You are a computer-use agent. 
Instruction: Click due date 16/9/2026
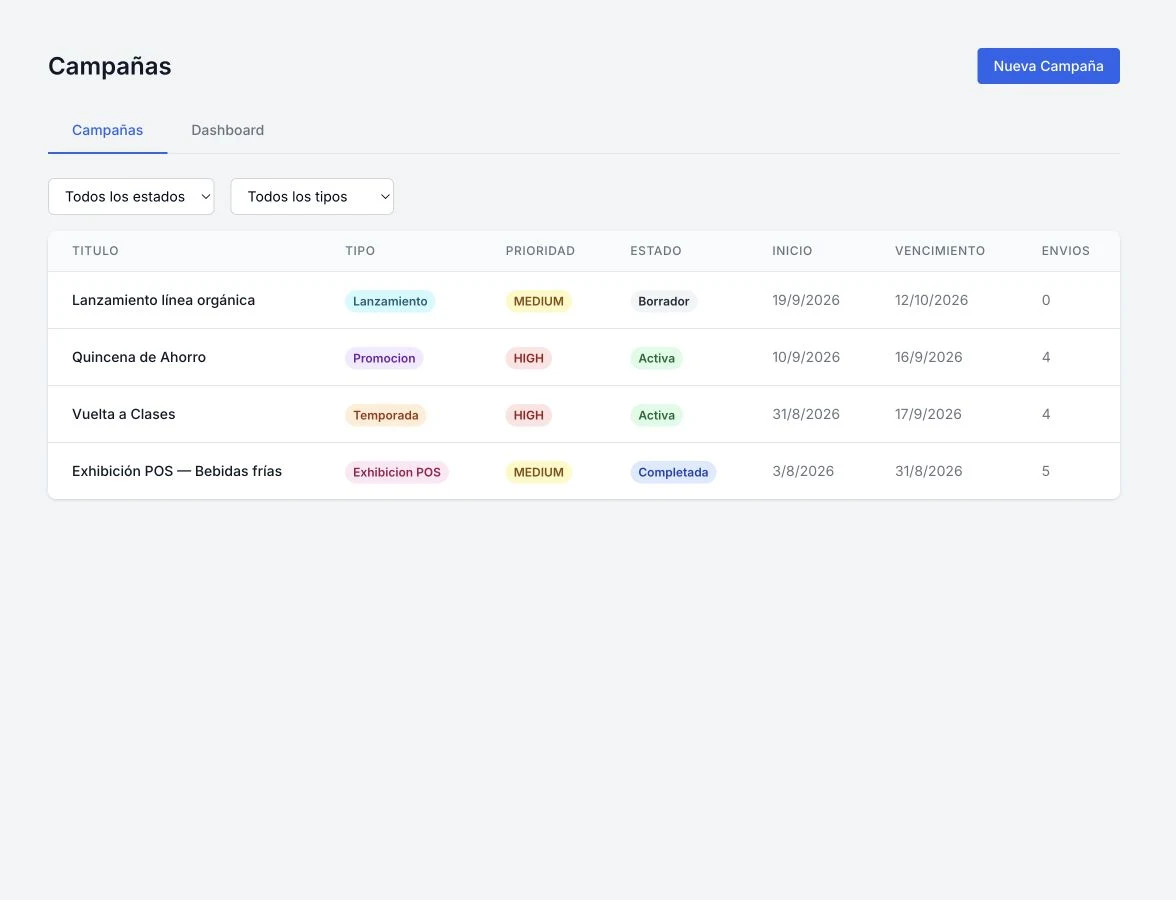pos(928,357)
